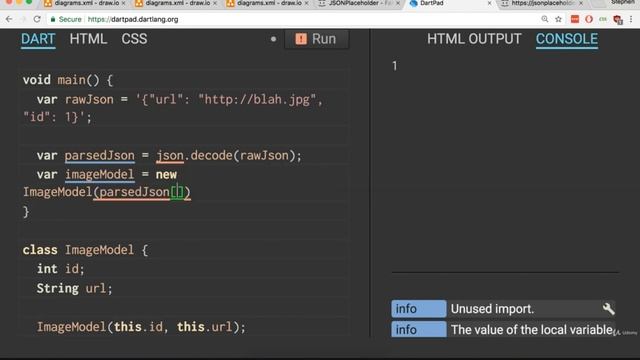
Task: Click the ImageModel(this.id, this.url) constructor
Action: [141, 327]
